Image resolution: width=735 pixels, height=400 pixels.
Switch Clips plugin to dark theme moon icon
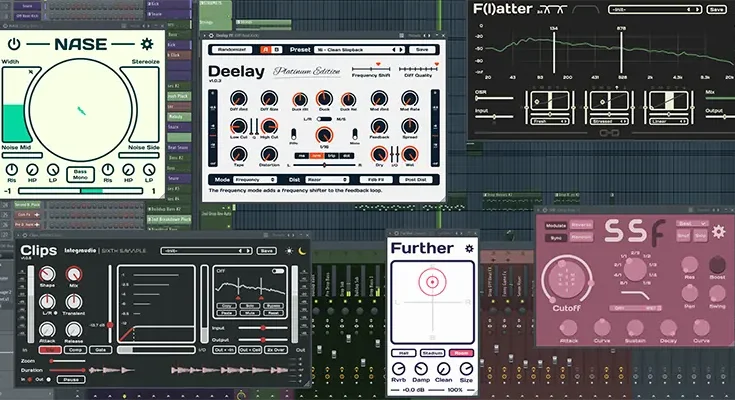click(x=304, y=251)
